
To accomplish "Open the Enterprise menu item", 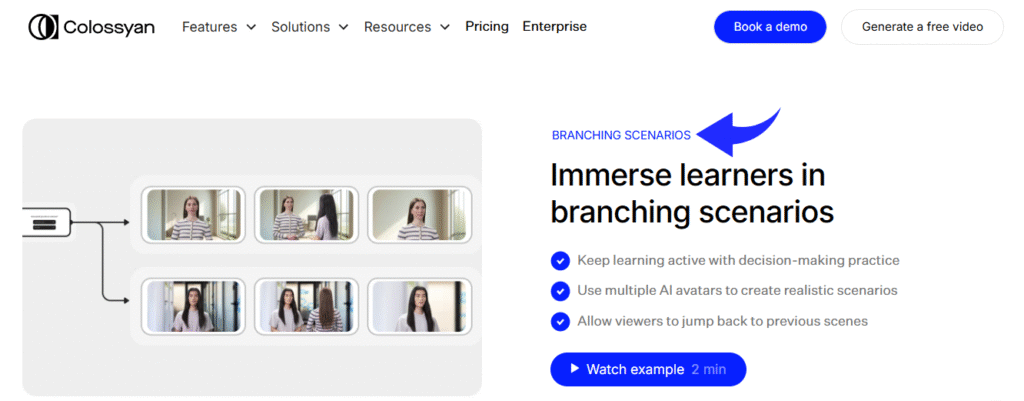I will coord(554,27).
